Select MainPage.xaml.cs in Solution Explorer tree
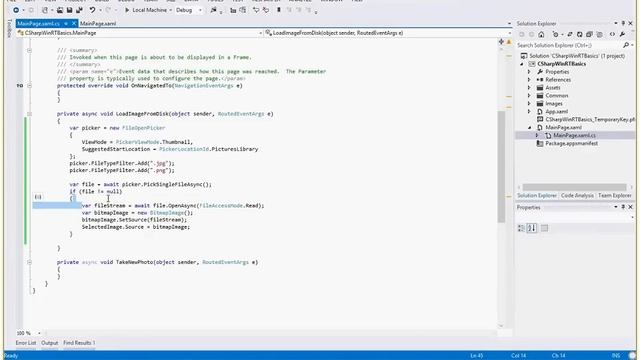640x360 pixels. (574, 136)
